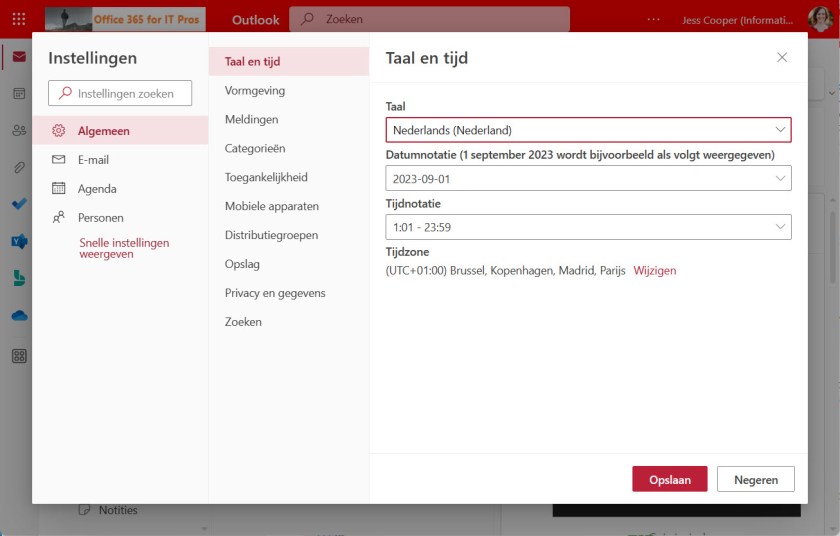Open the Zoeken settings section

pos(289,322)
